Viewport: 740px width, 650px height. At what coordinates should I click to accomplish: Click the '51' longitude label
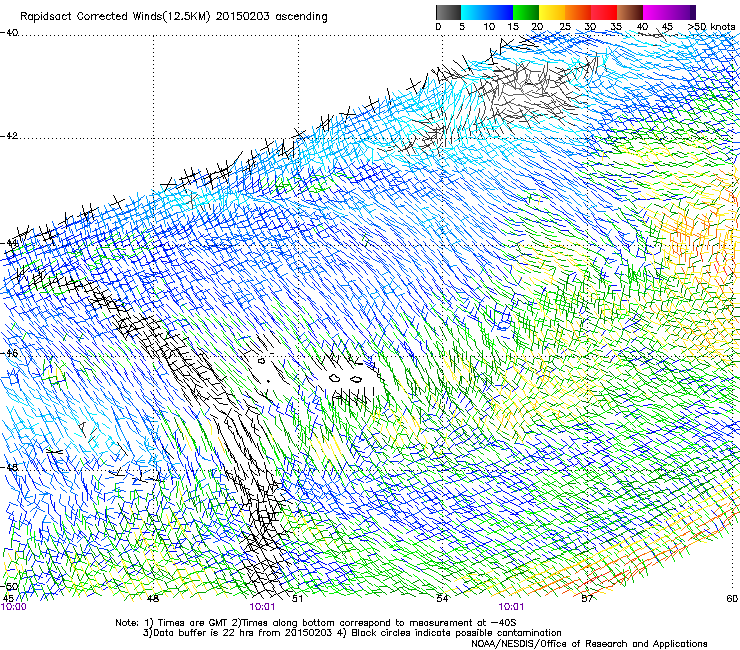tap(297, 599)
